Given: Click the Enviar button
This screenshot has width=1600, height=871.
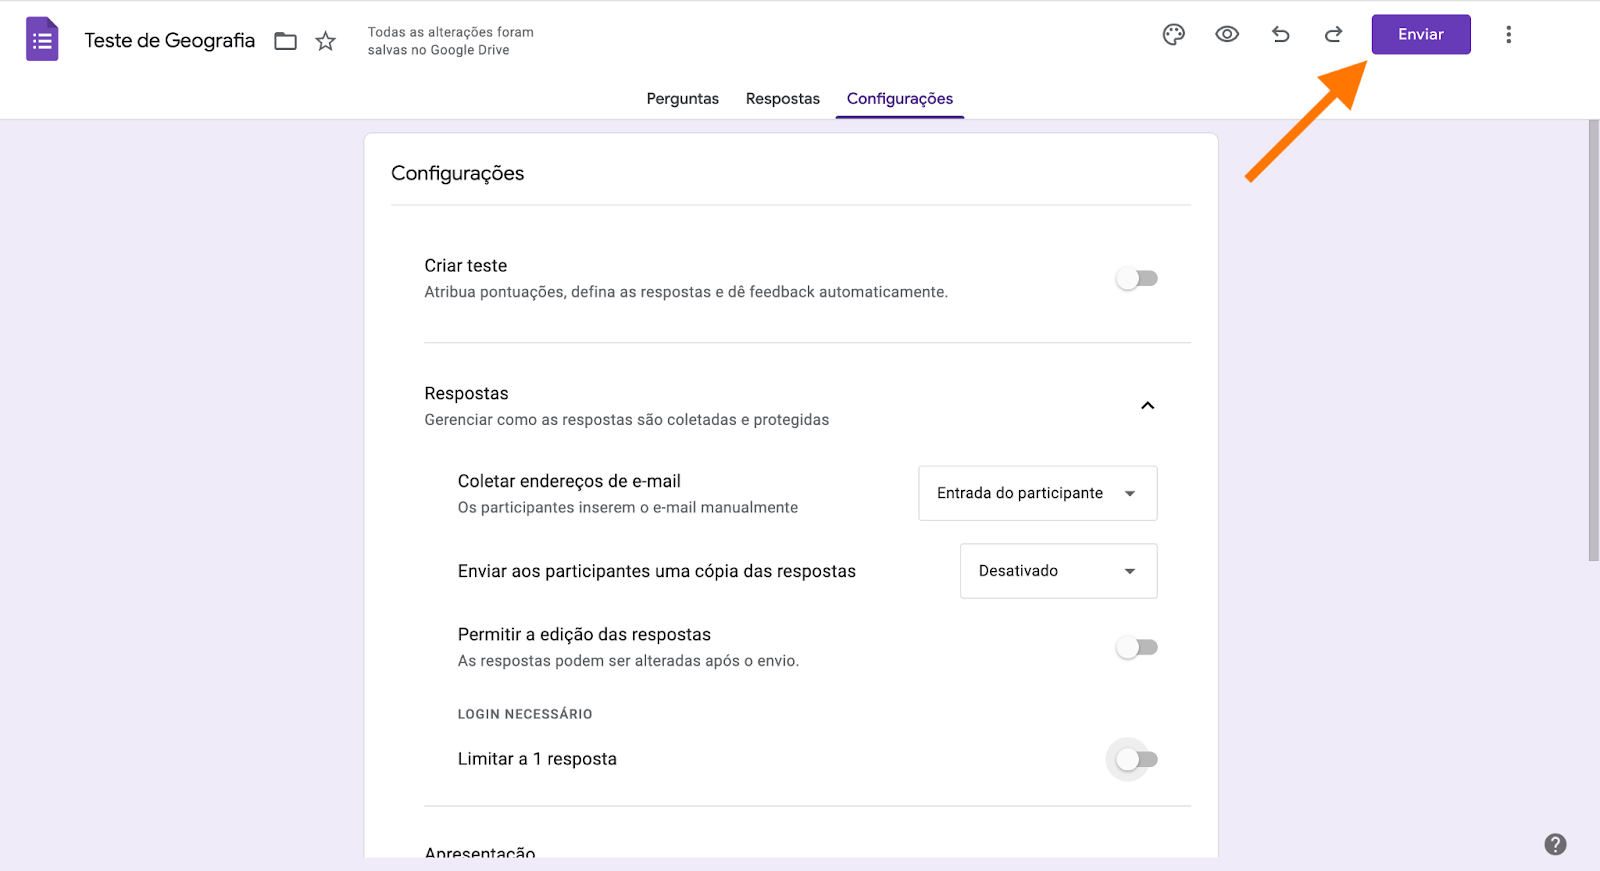Looking at the screenshot, I should (1420, 35).
